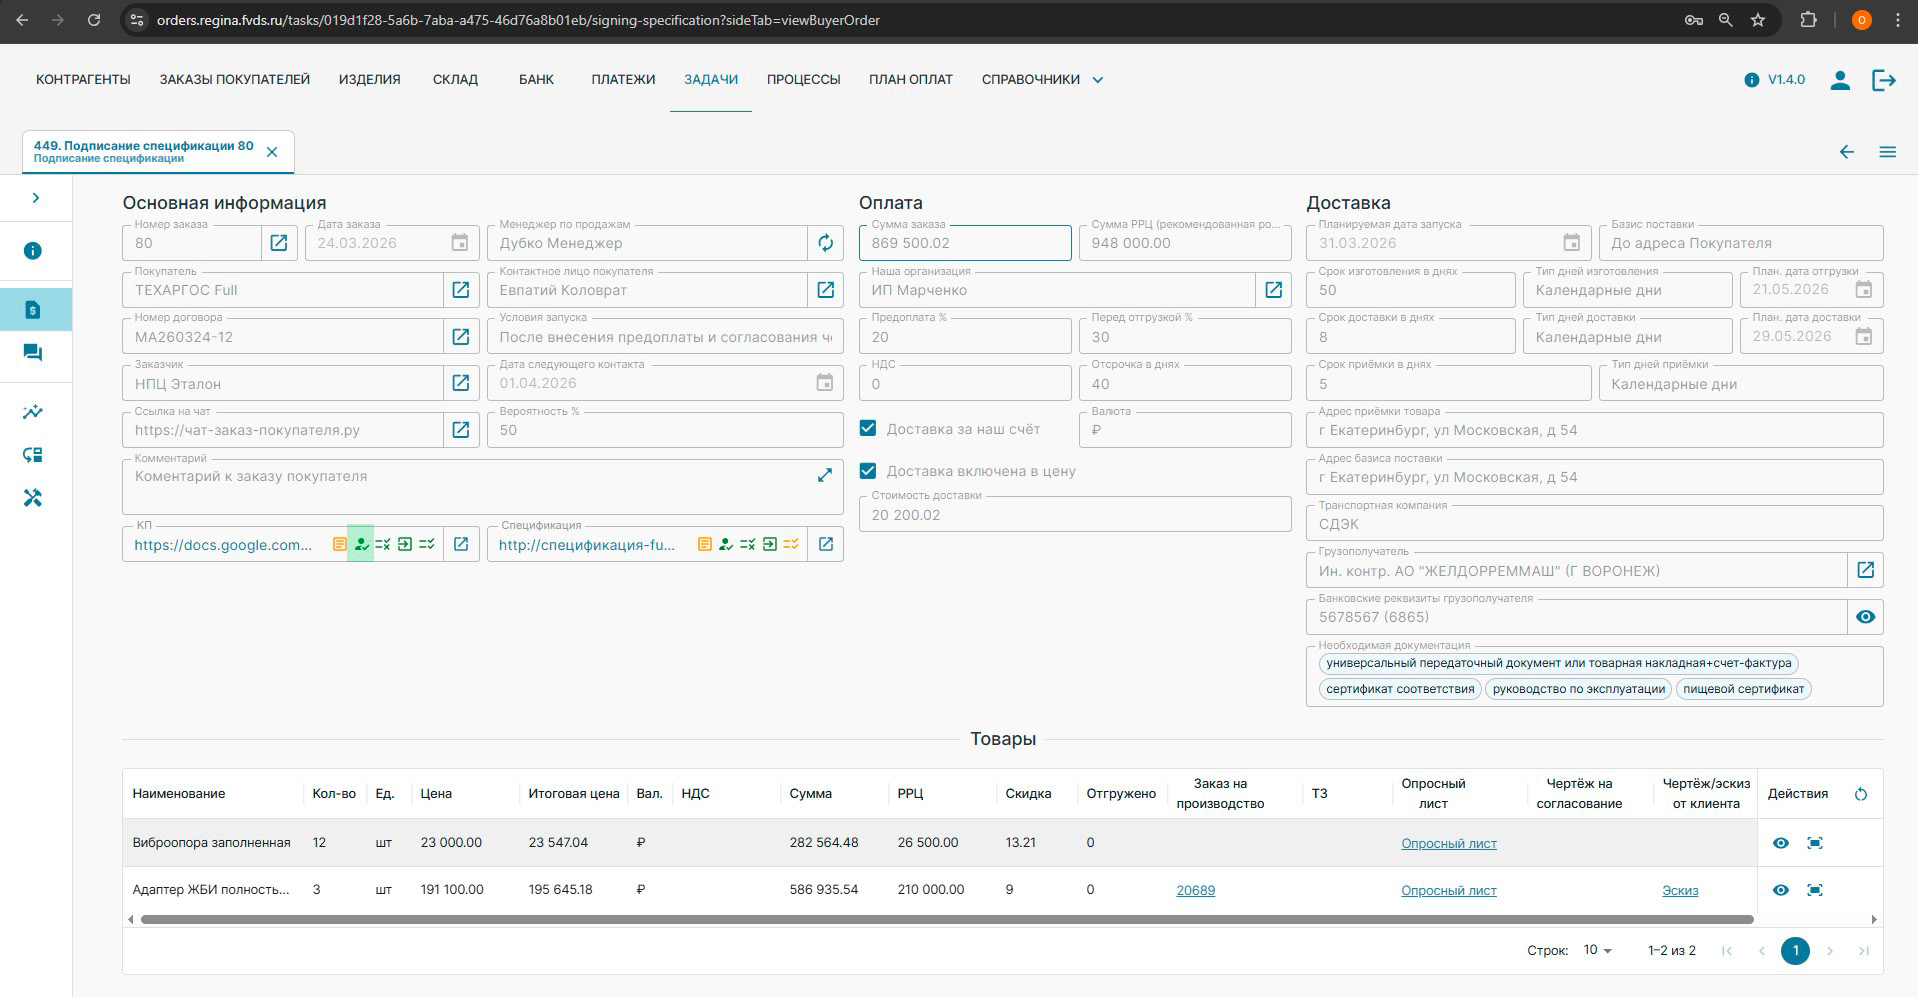Click the focus frame icon in Адаптер ЖБИ row
Screen dimensions: 1918x997
coord(1815,890)
